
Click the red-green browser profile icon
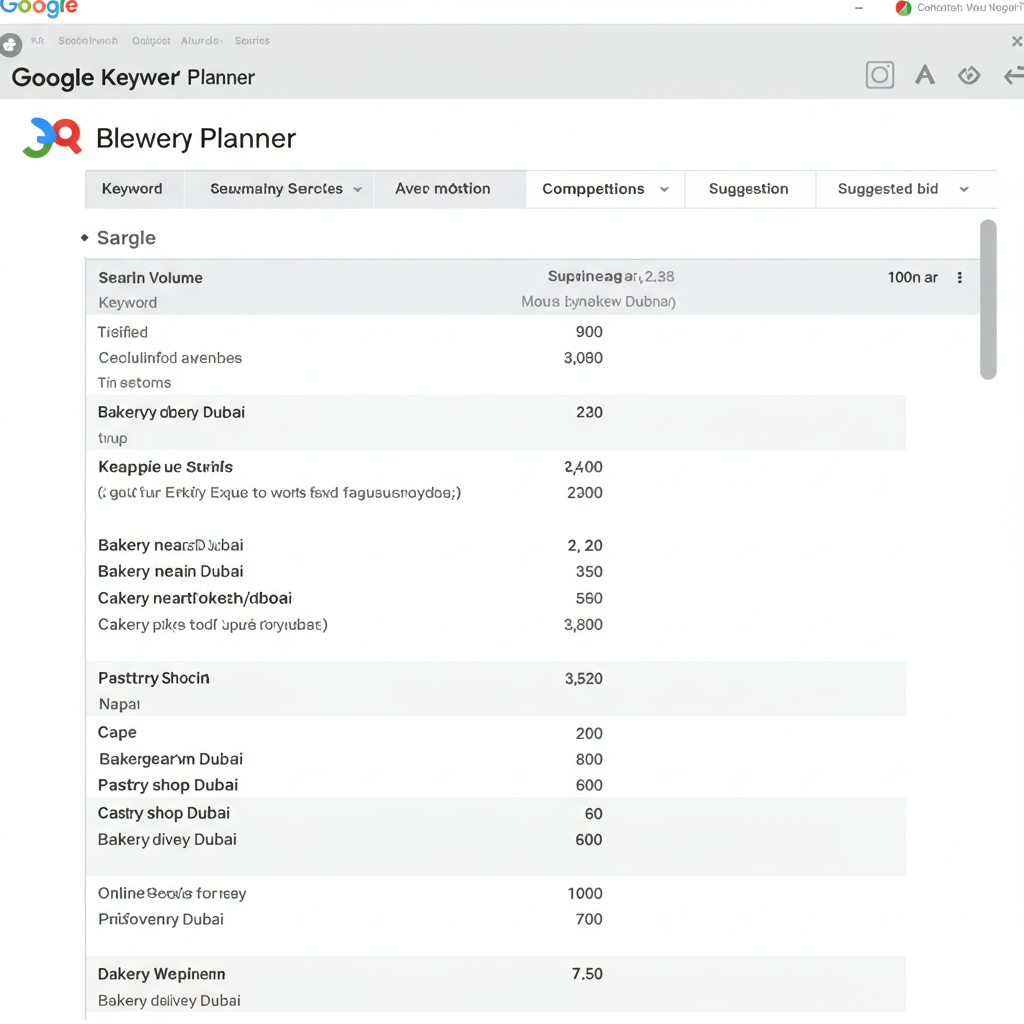(903, 8)
